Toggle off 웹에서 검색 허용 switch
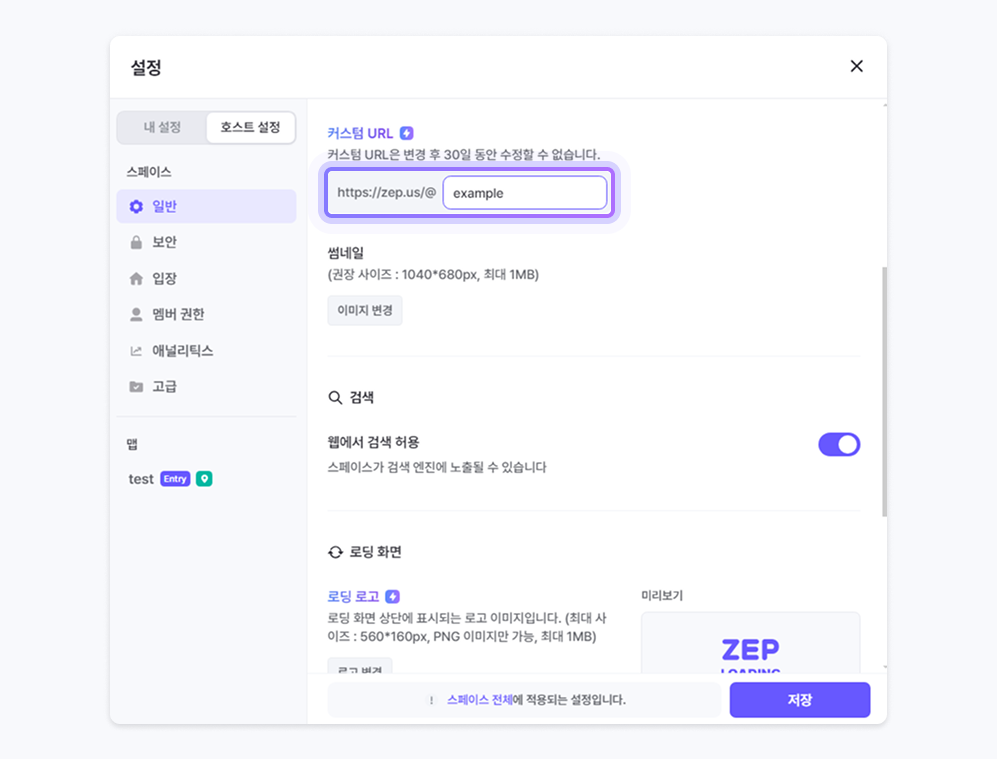The width and height of the screenshot is (997, 759). [839, 445]
